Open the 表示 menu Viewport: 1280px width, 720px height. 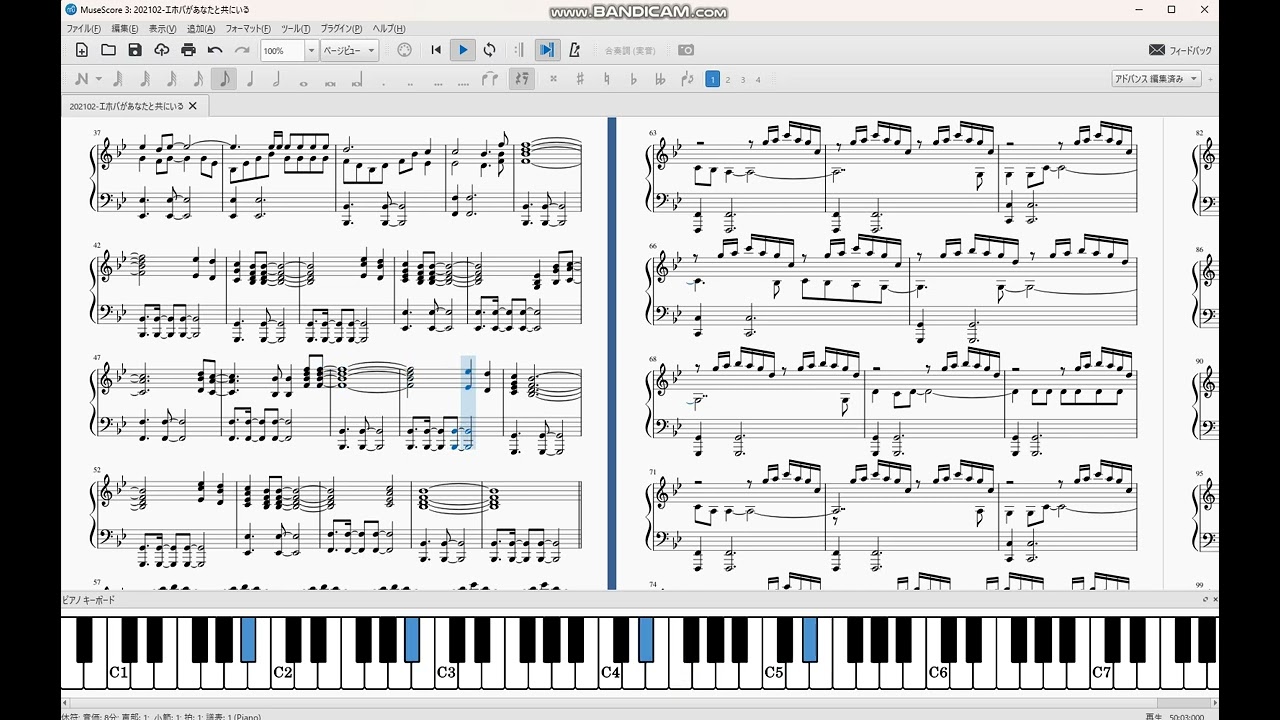click(x=162, y=29)
